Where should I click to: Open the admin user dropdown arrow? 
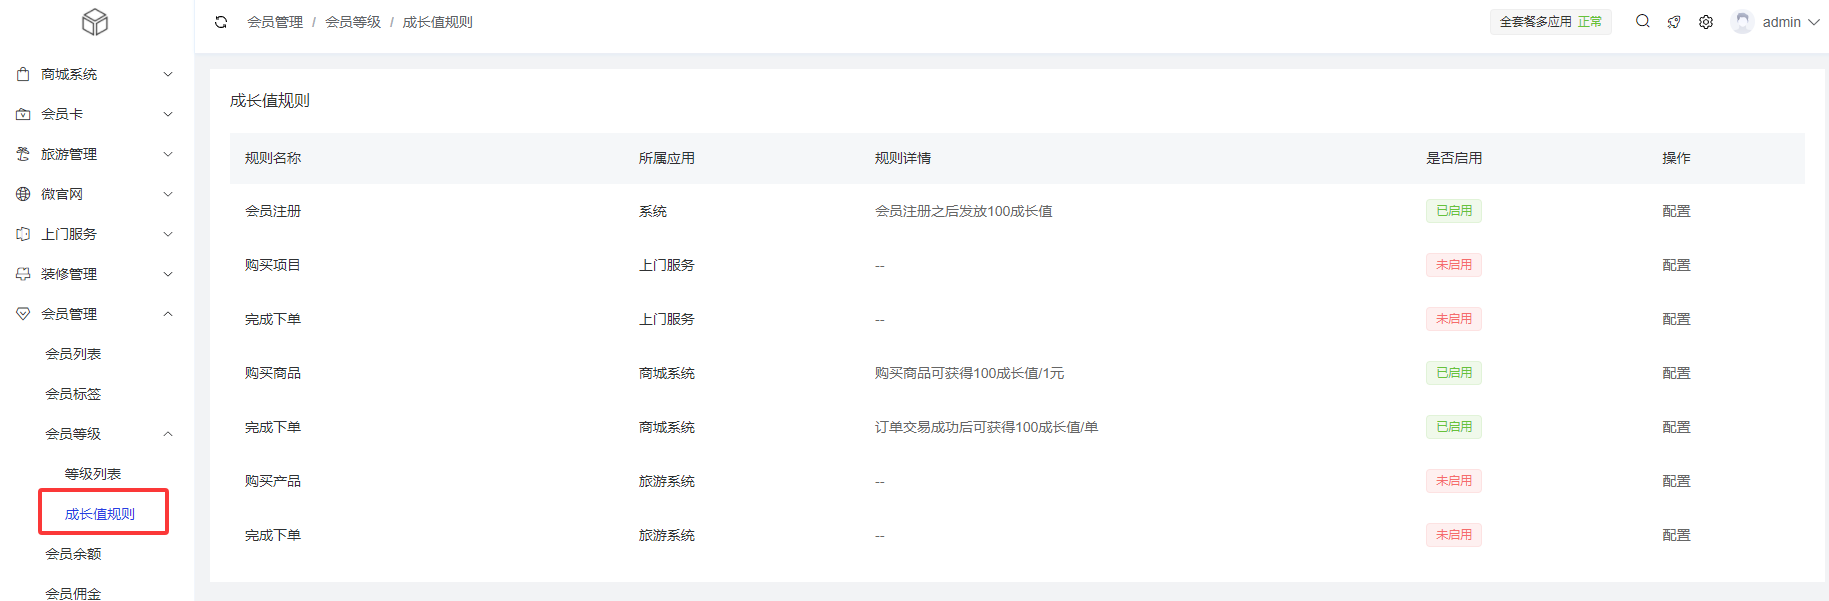tap(1813, 22)
